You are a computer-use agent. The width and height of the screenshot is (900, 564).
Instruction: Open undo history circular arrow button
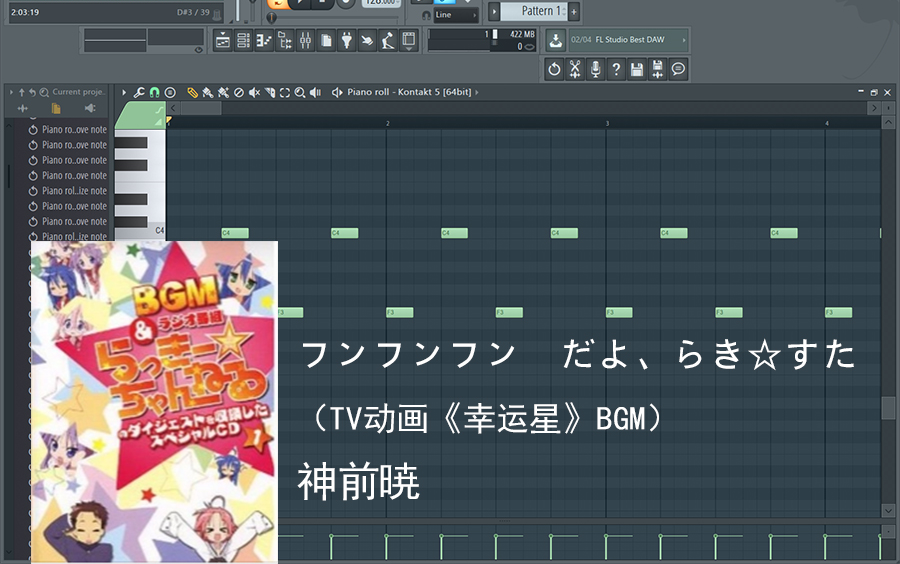pos(554,69)
